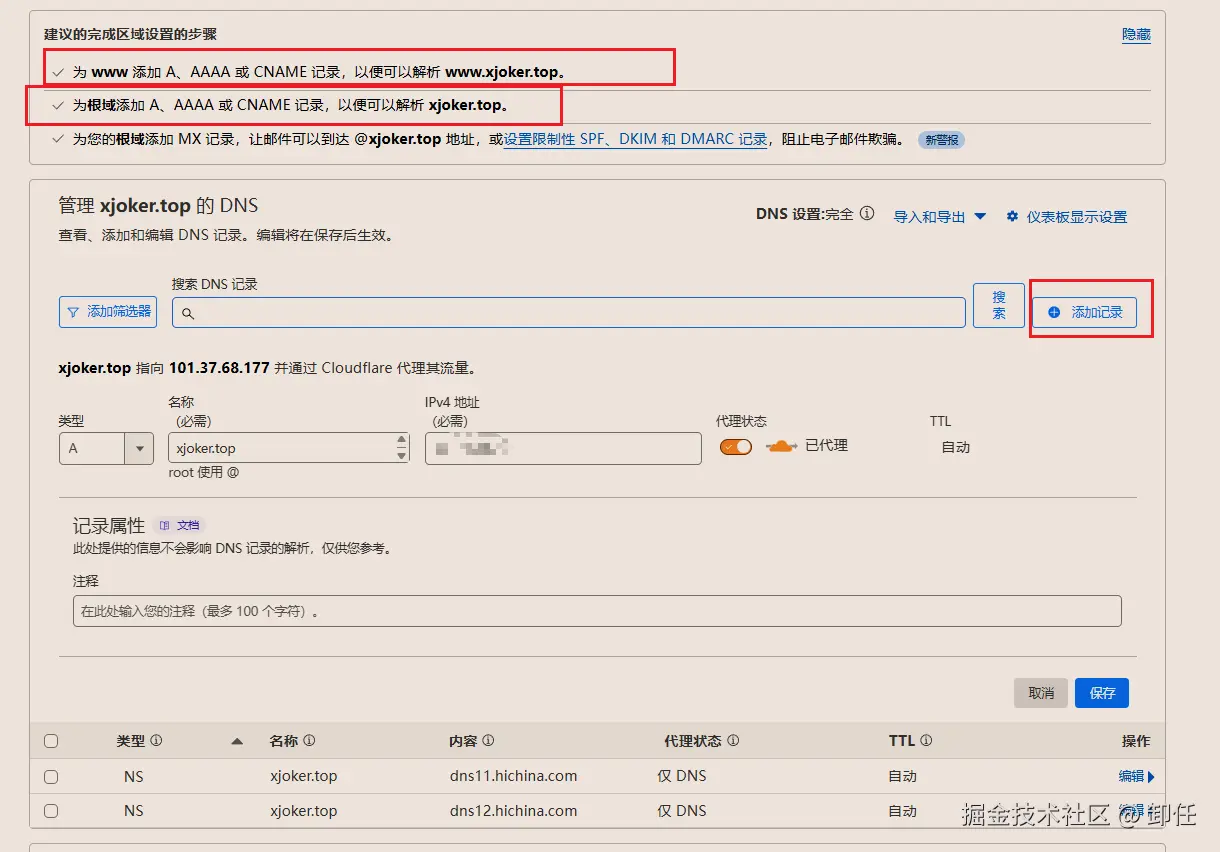The width and height of the screenshot is (1220, 852).
Task: Check the box for dns11.hichina.com row
Action: (51, 776)
